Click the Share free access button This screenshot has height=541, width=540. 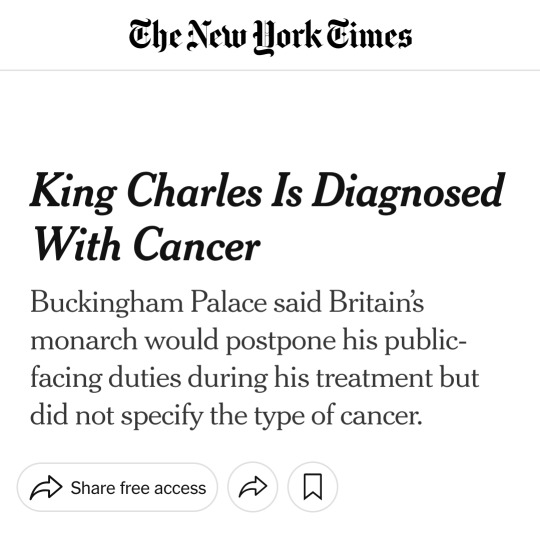point(117,487)
